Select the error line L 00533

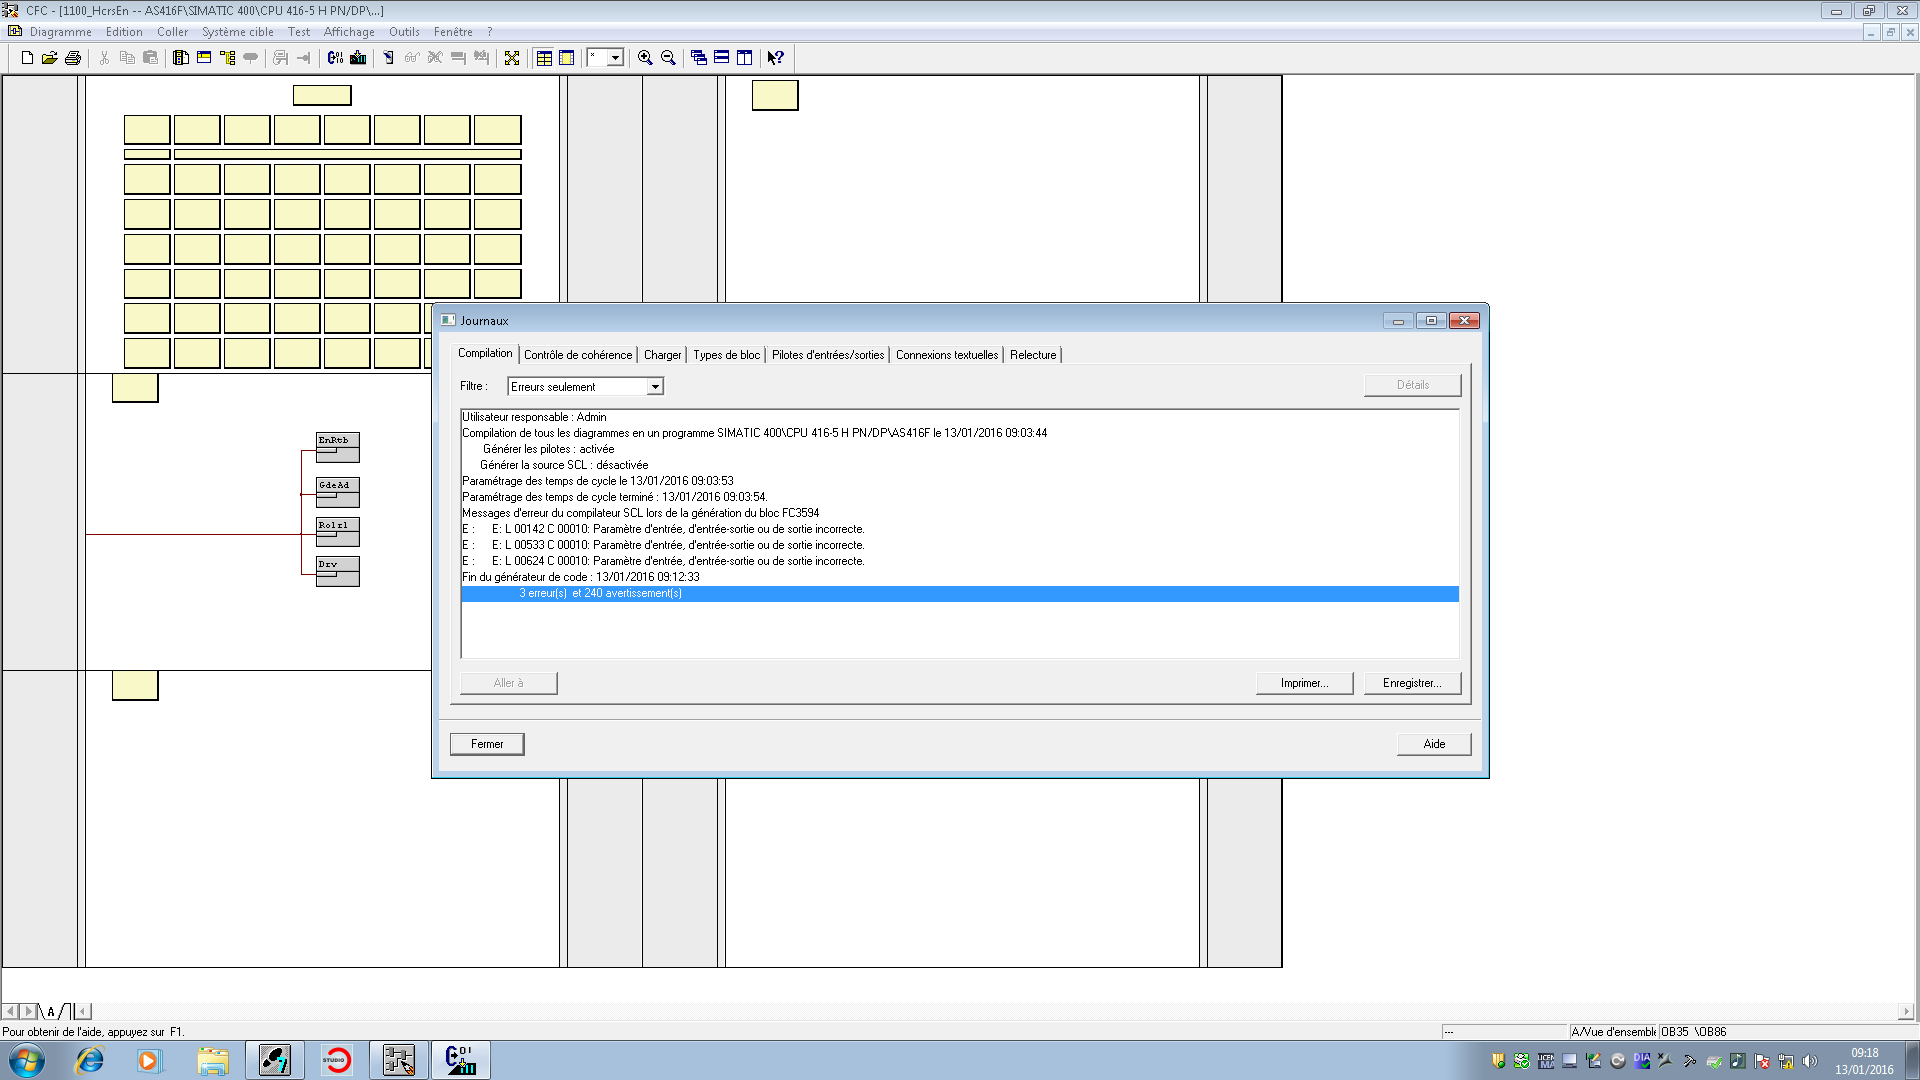[x=680, y=545]
